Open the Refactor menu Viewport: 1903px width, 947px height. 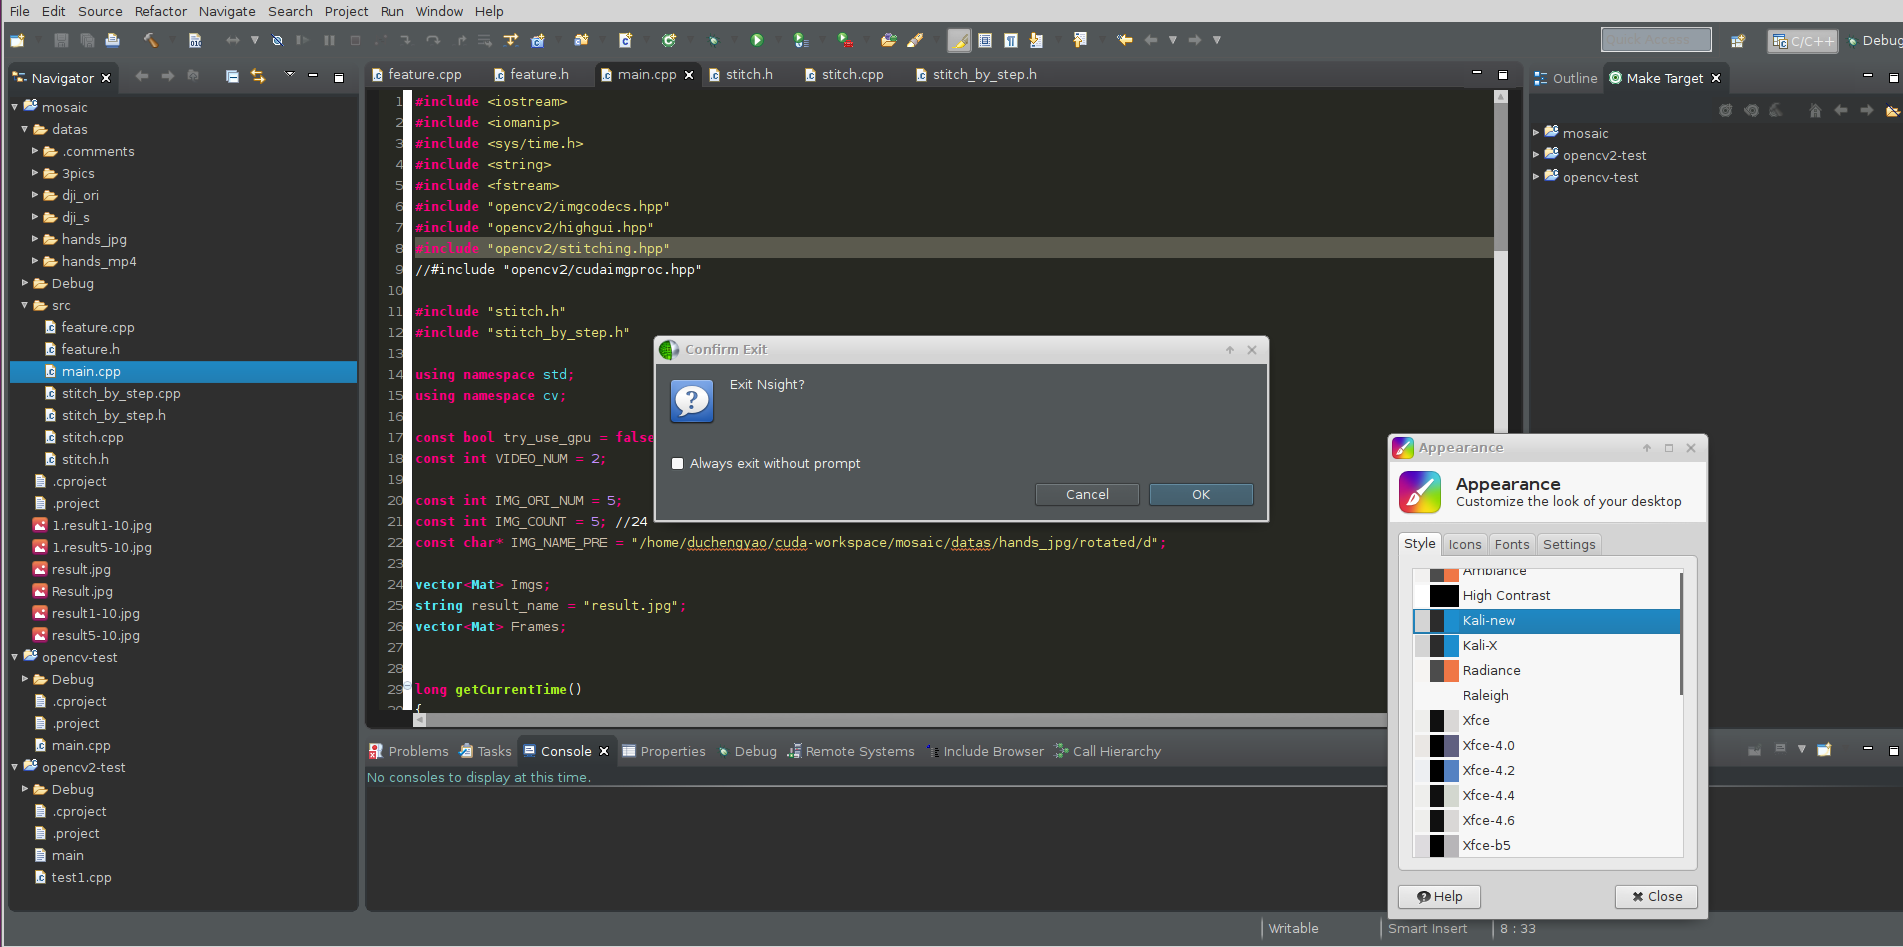click(x=160, y=11)
